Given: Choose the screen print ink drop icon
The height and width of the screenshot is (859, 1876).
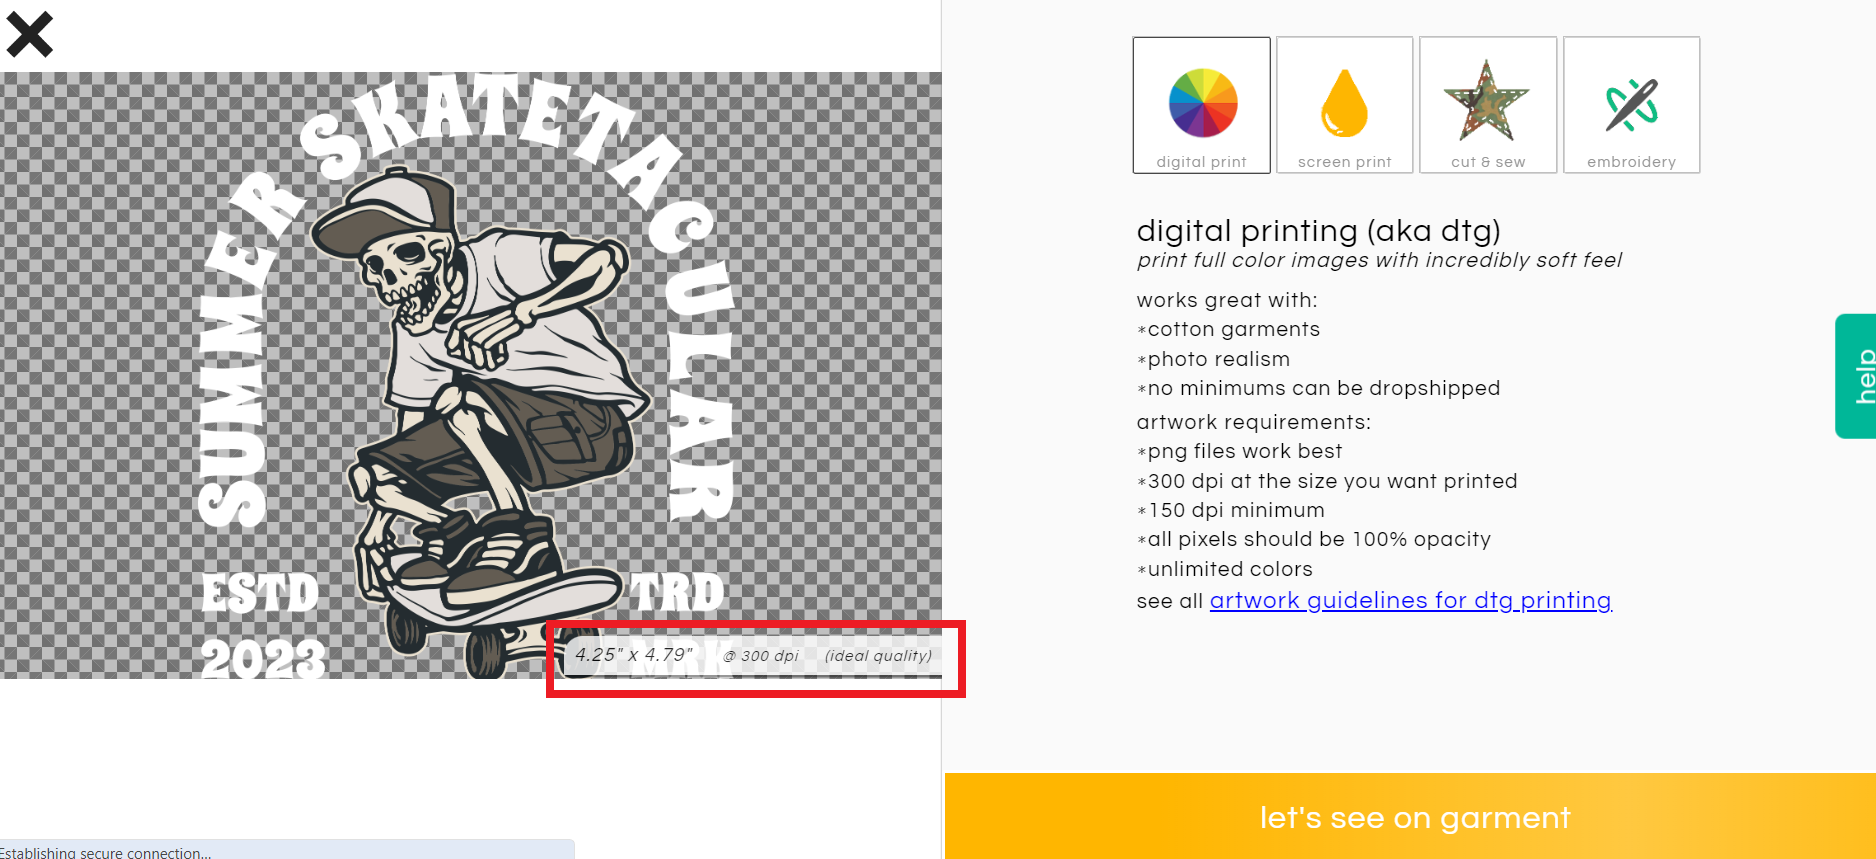Looking at the screenshot, I should pyautogui.click(x=1344, y=102).
